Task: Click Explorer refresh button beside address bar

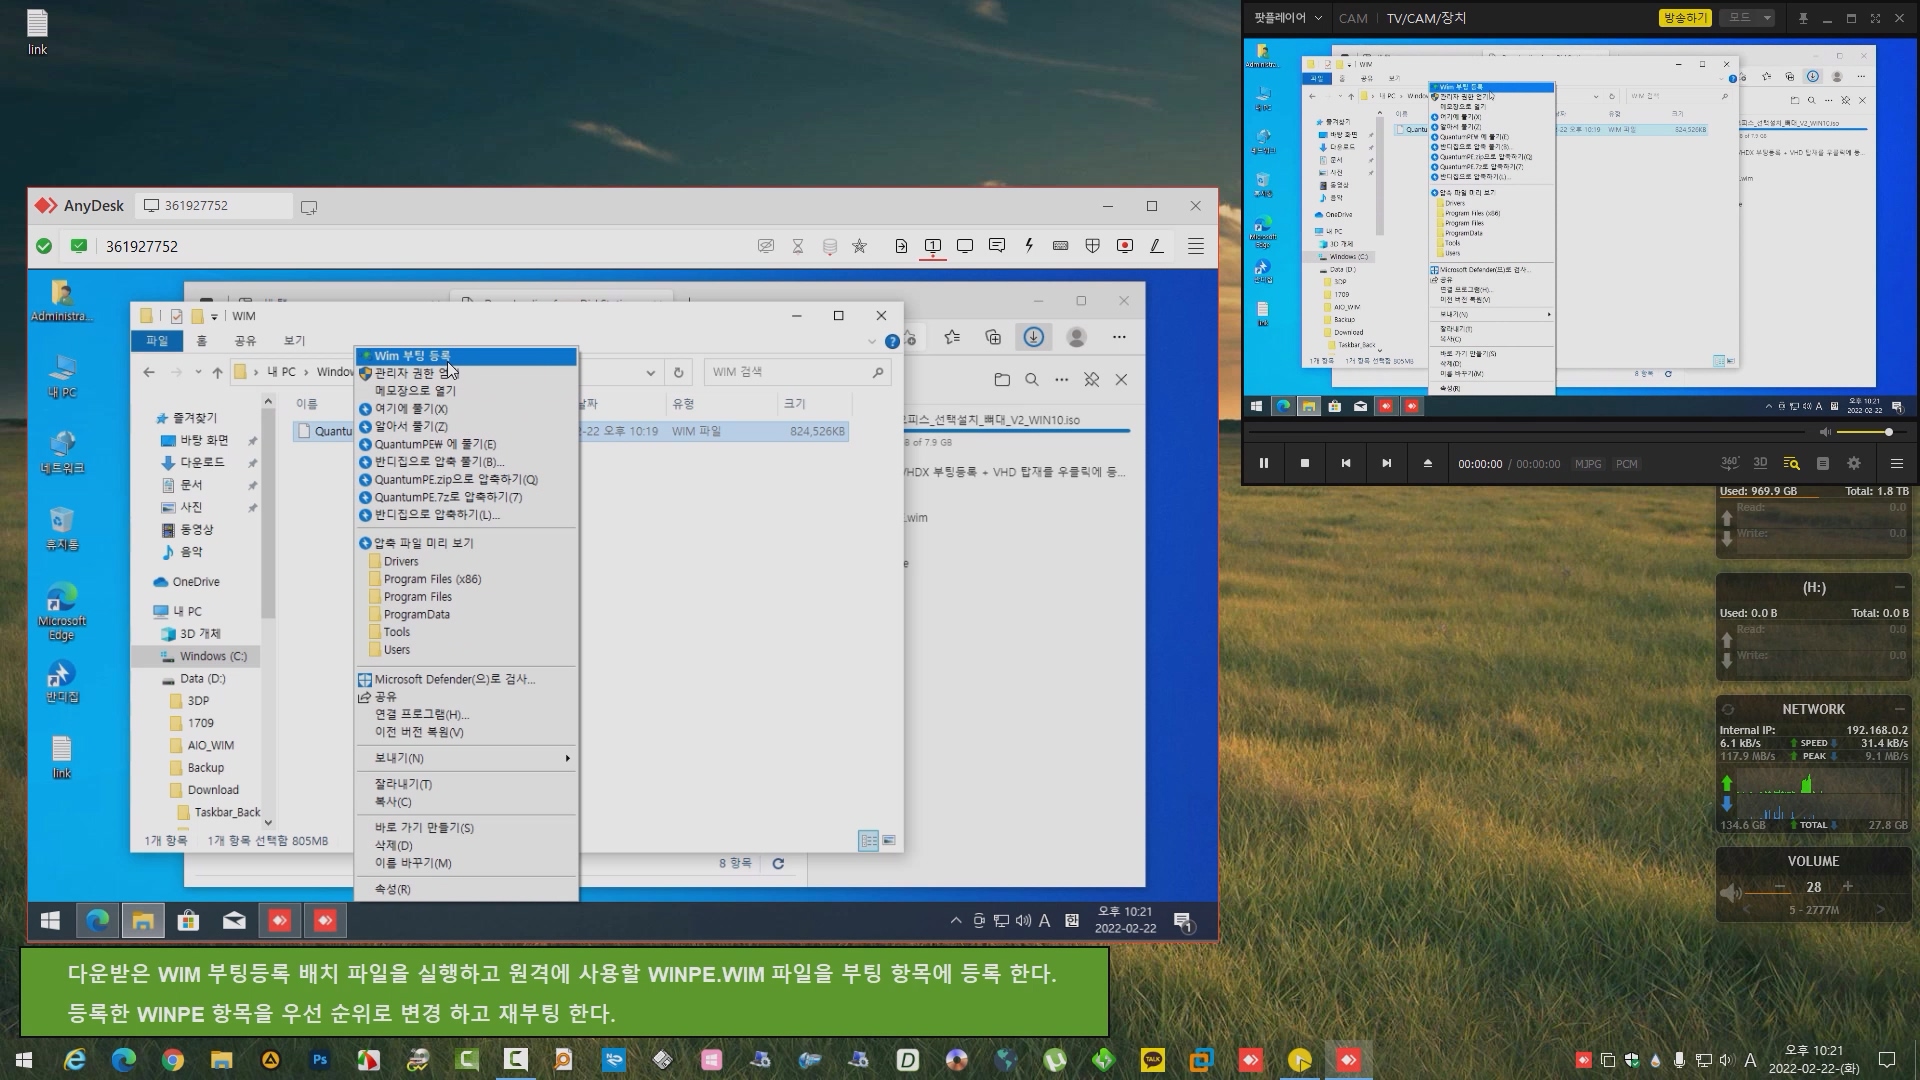Action: (678, 372)
